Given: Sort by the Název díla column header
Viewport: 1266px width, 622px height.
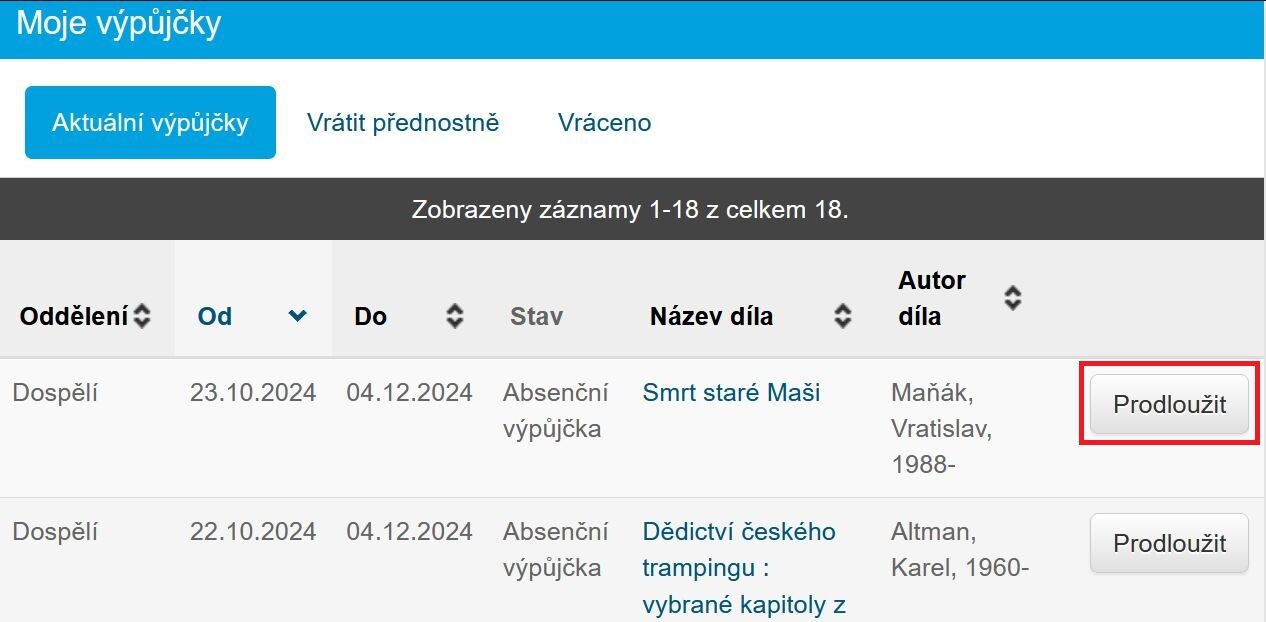Looking at the screenshot, I should [x=711, y=317].
